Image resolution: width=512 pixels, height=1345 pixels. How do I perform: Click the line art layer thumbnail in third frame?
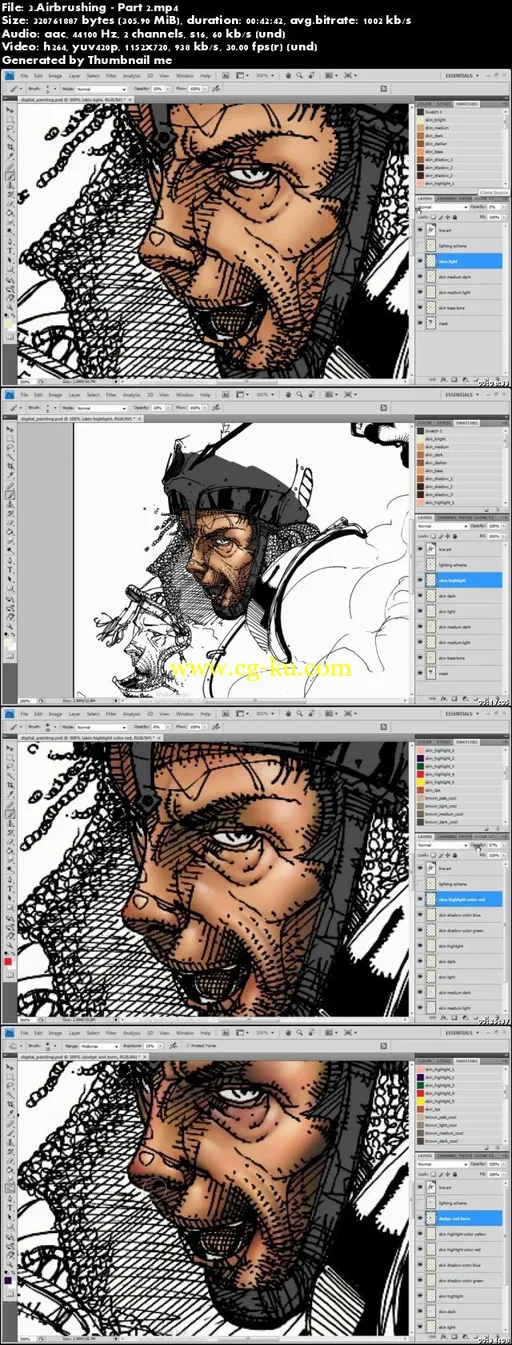[x=431, y=870]
